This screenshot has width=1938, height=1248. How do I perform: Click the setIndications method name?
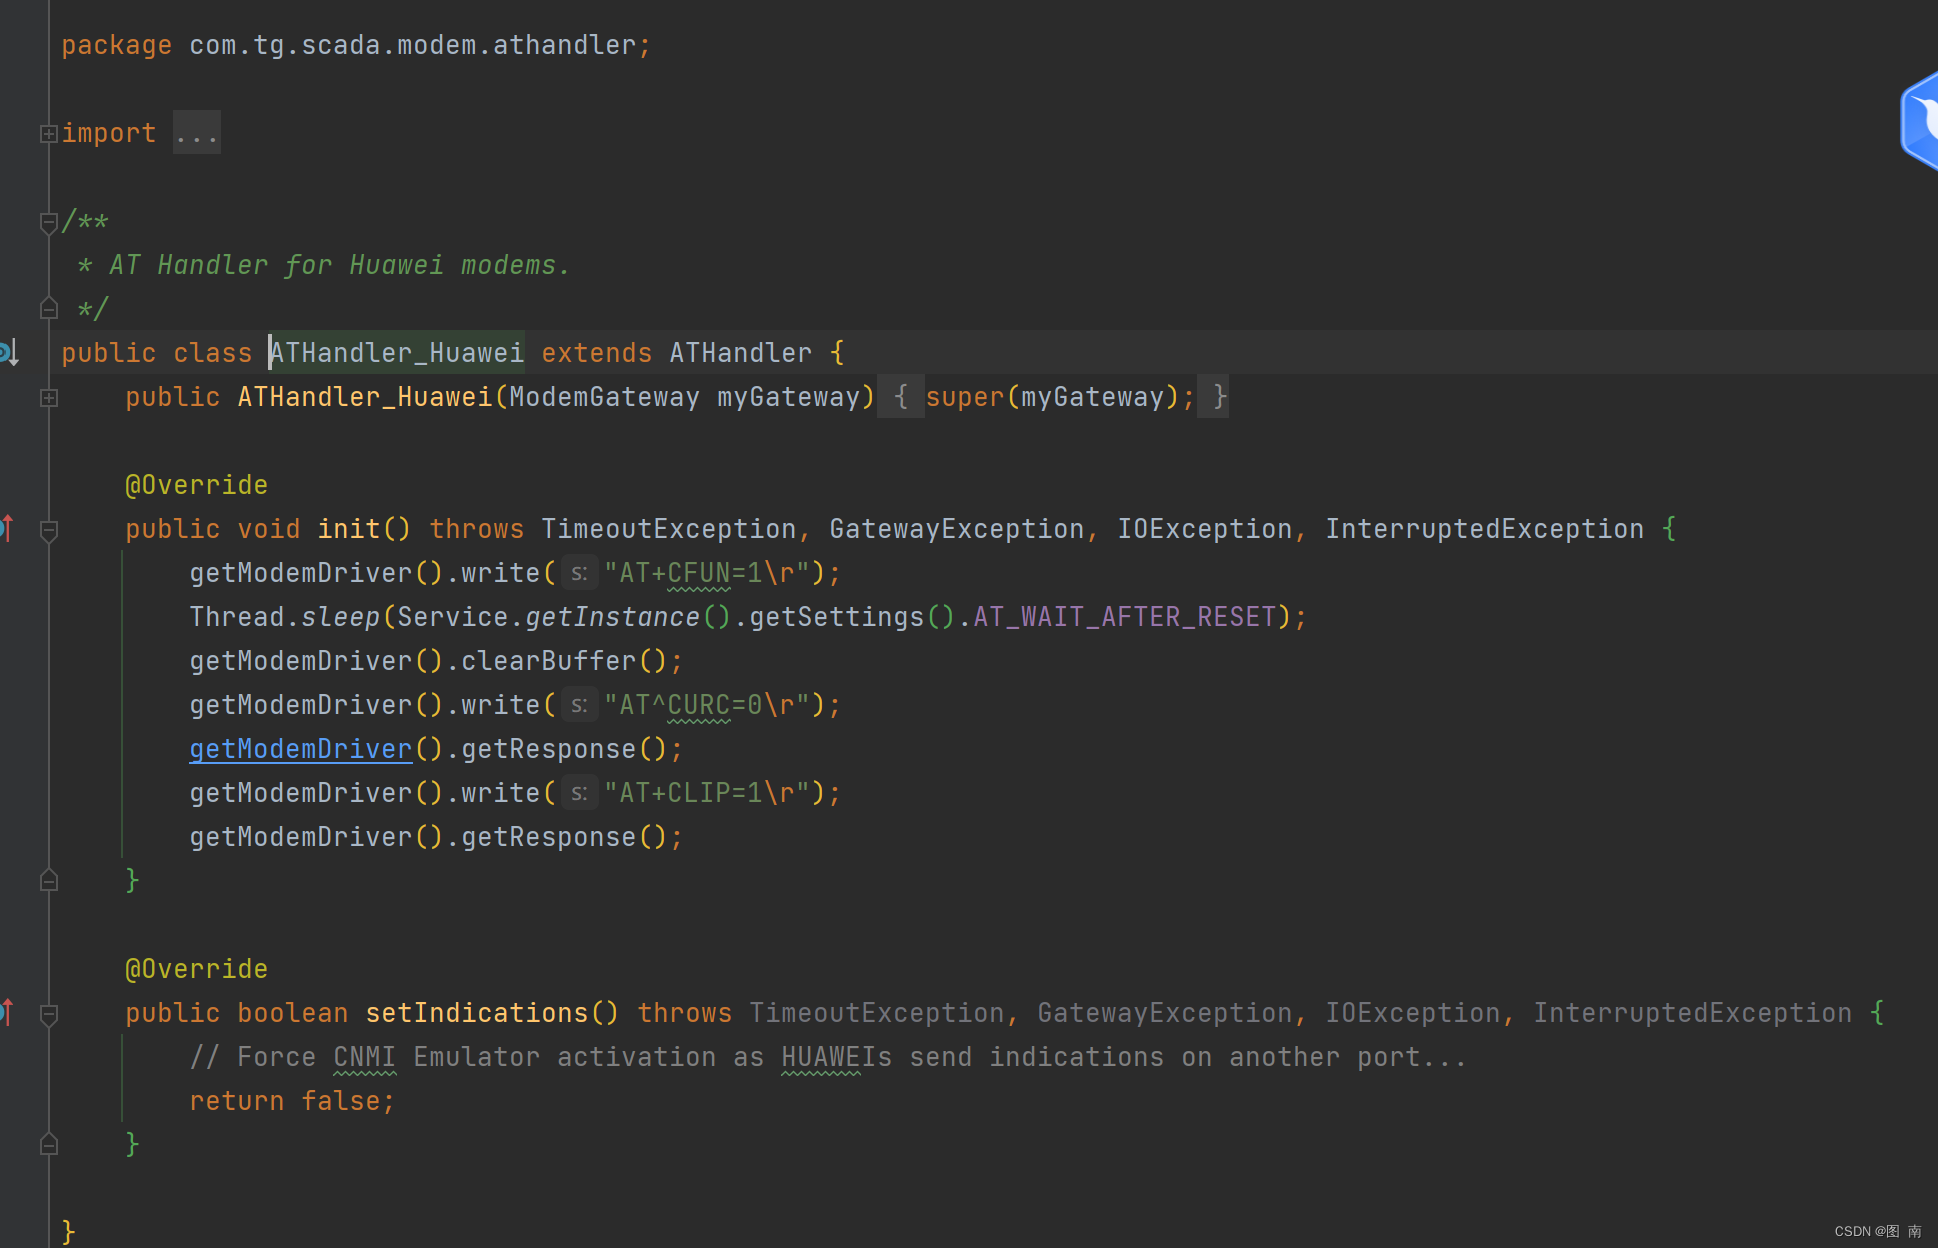pos(477,1013)
